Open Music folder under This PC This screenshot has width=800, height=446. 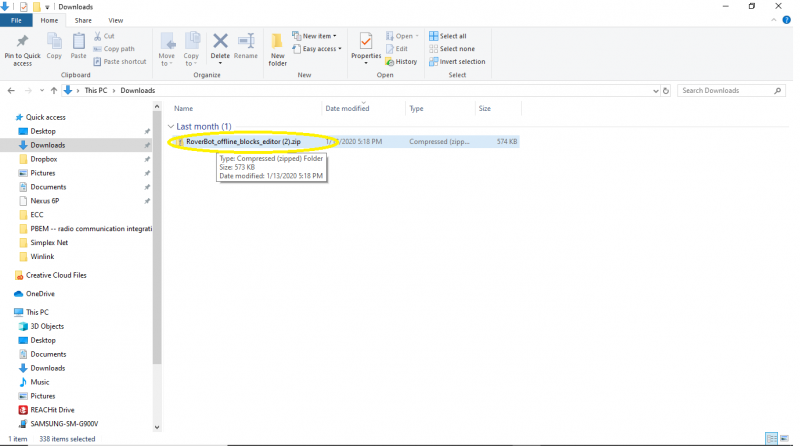click(x=40, y=382)
